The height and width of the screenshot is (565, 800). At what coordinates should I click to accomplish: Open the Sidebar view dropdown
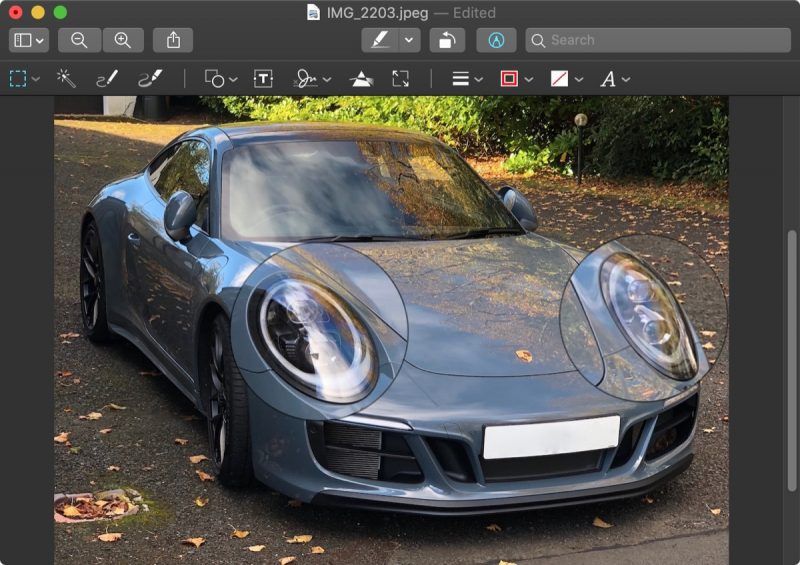pyautogui.click(x=28, y=40)
